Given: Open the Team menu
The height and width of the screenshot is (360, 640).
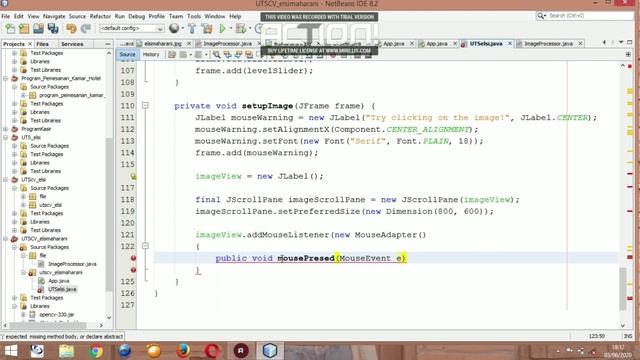Looking at the screenshot, I should tap(176, 16).
